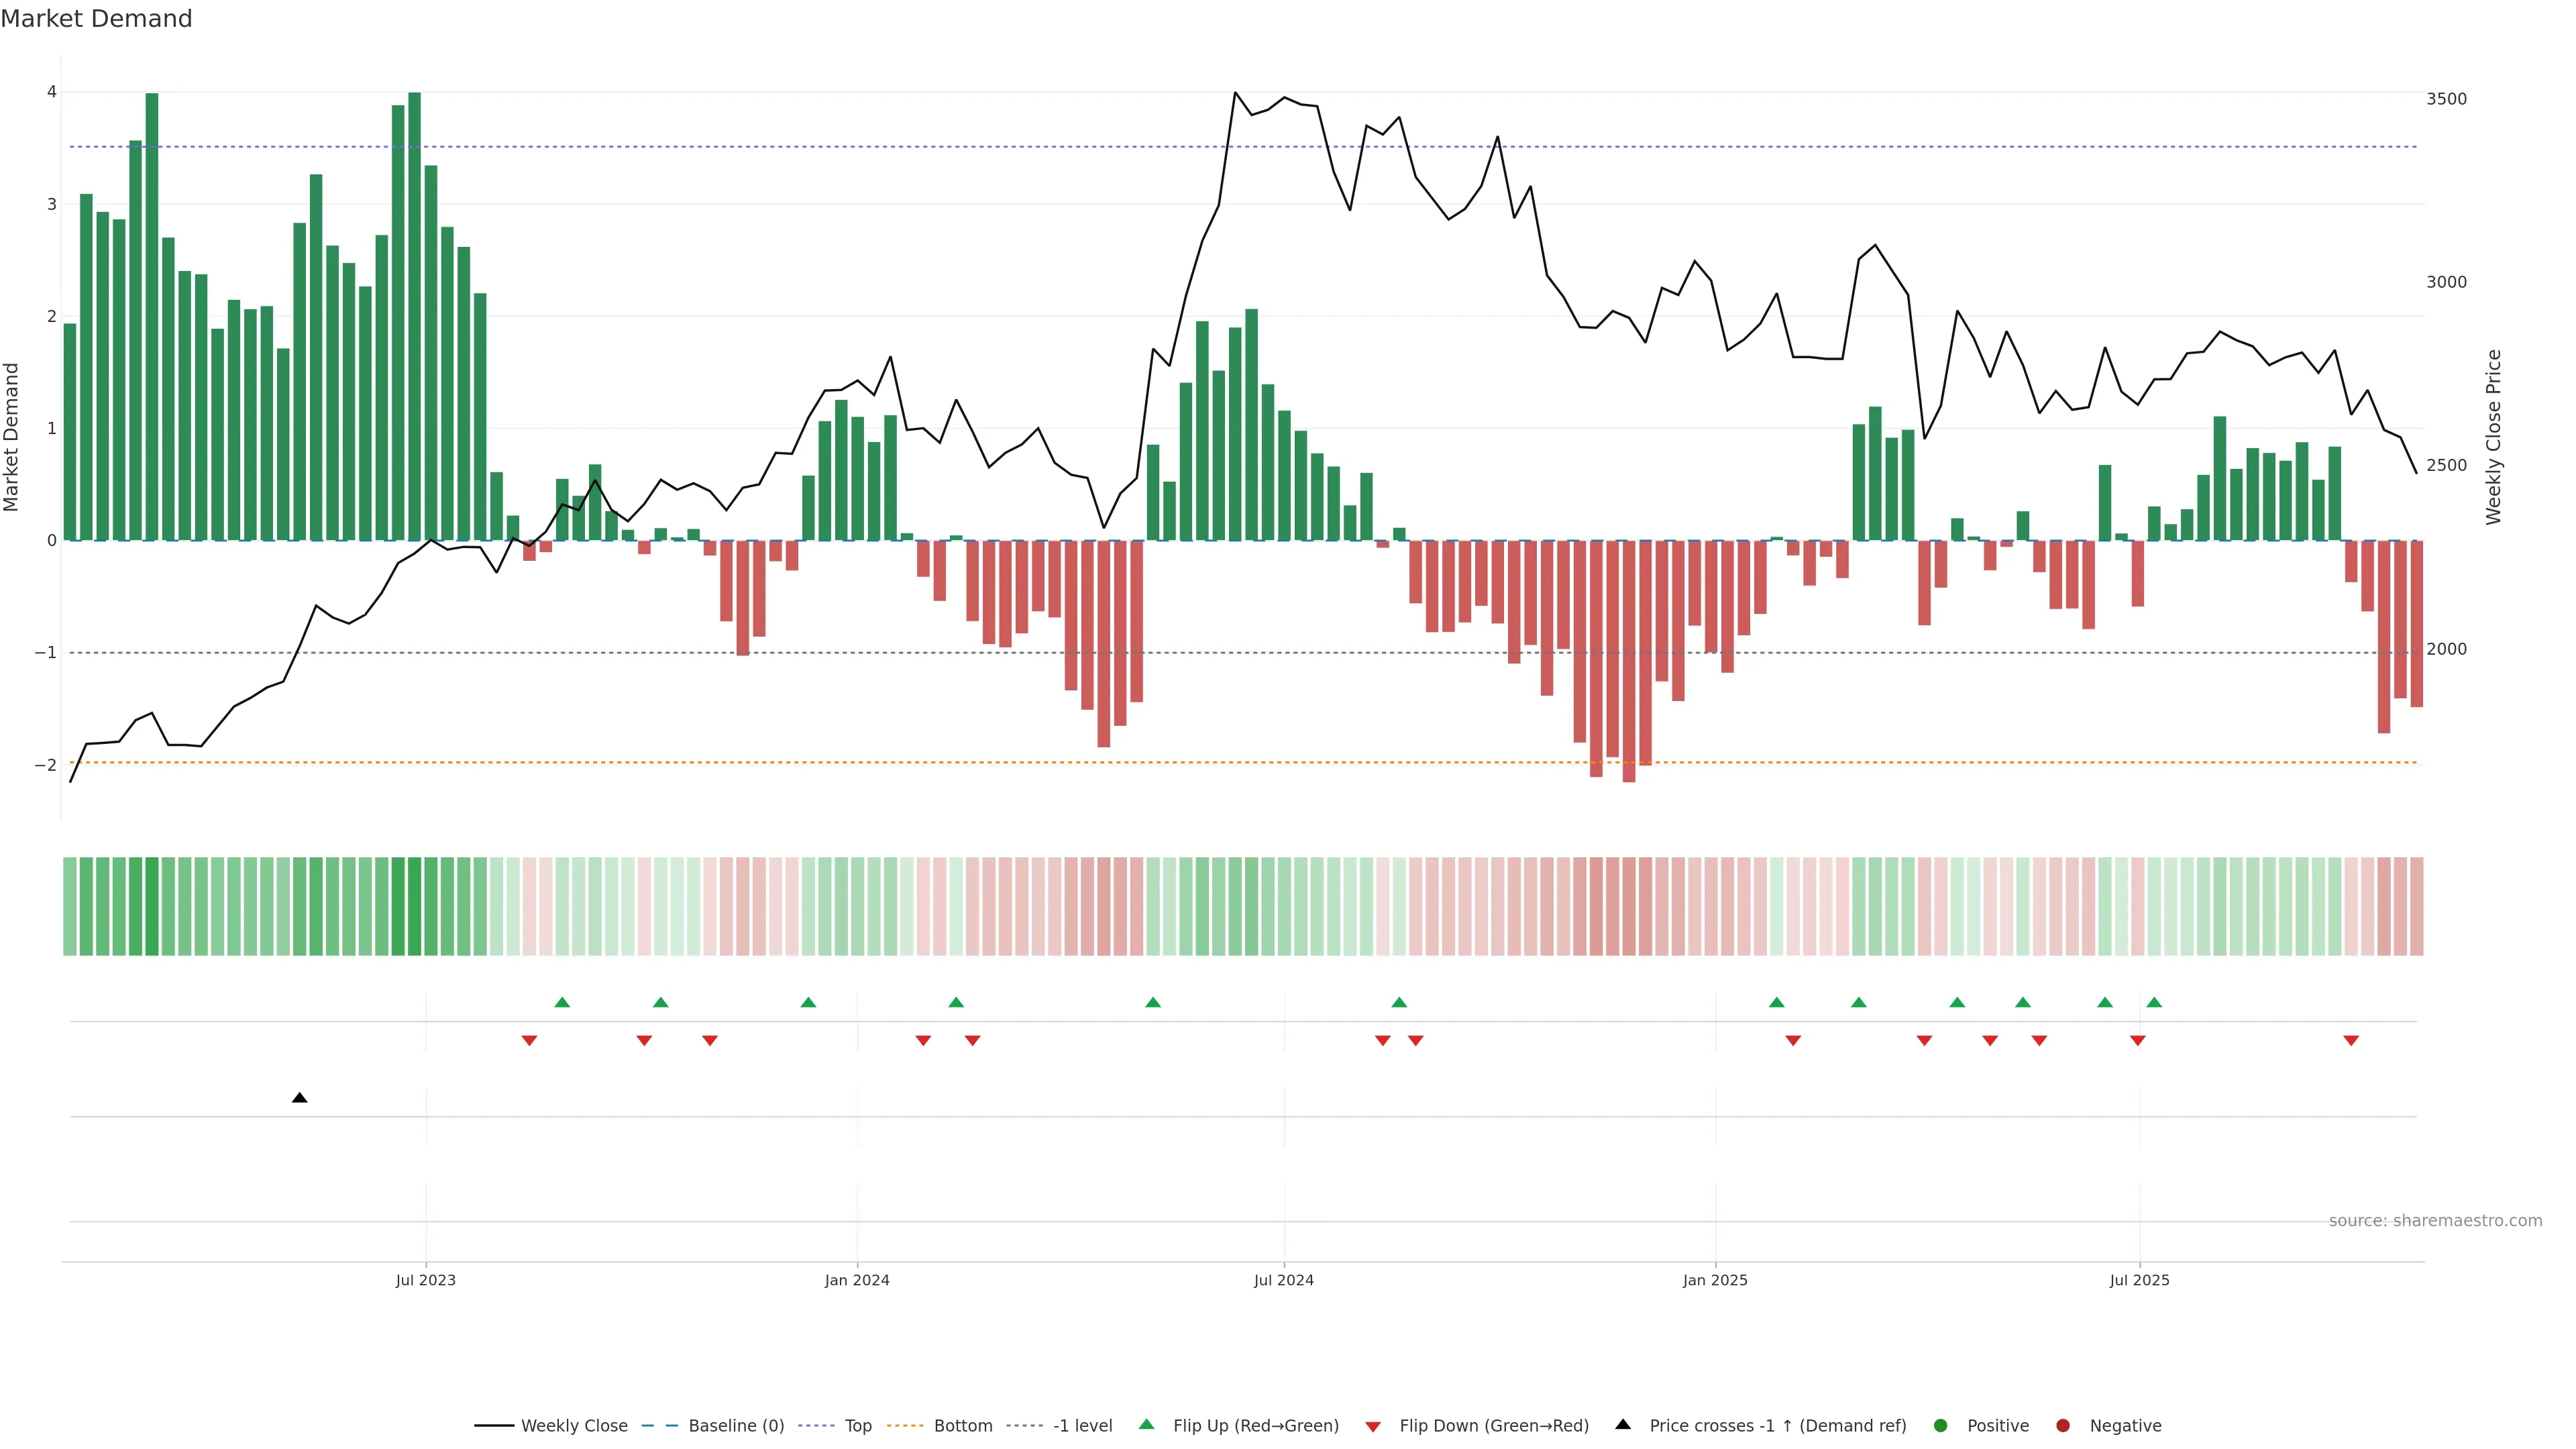Click the lone black triangle marker on chart
2576x1449 pixels.
pos(299,1098)
